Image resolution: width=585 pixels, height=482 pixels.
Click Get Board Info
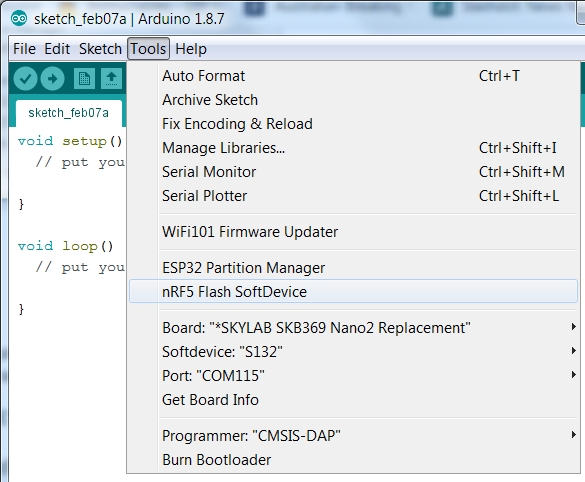[x=353, y=400]
